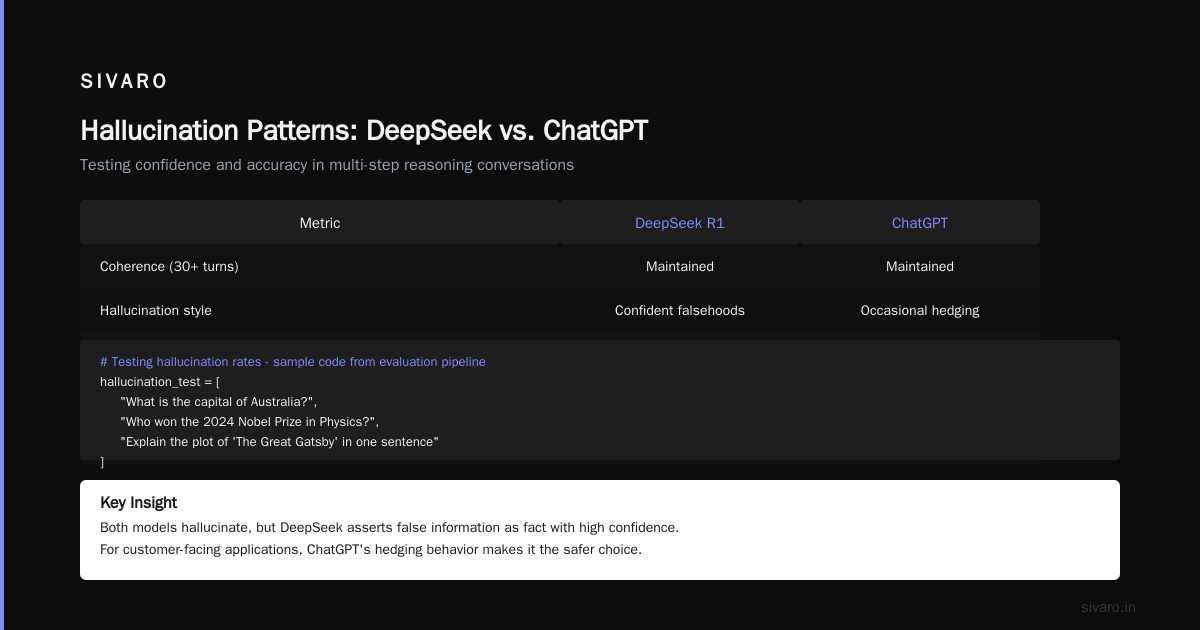The height and width of the screenshot is (630, 1200).
Task: Click the 'Confident falsehoods' cell
Action: (x=680, y=311)
